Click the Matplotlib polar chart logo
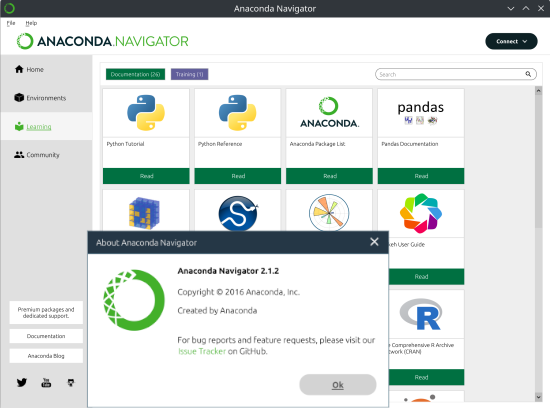Viewport: 550px width, 408px height. [329, 213]
